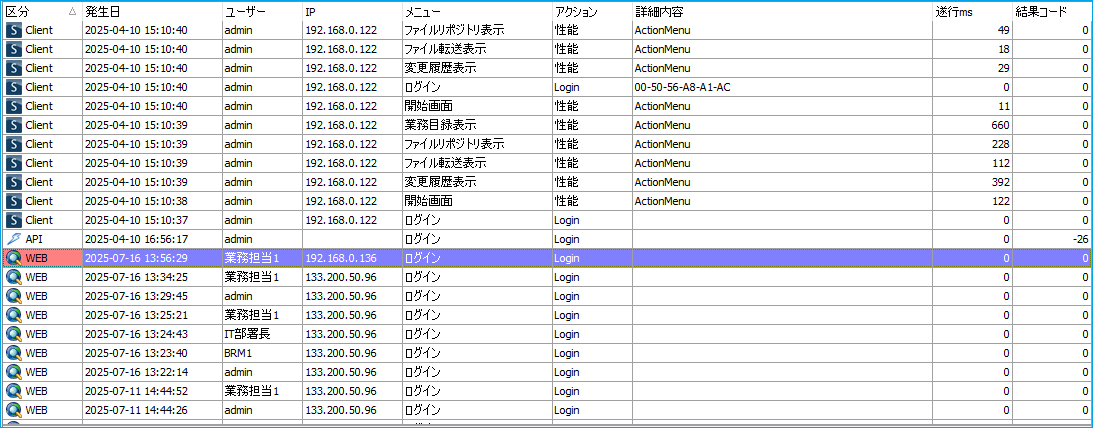The image size is (1093, 428).
Task: Click the WEB icon in the 14:44:26 row
Action: (x=13, y=410)
